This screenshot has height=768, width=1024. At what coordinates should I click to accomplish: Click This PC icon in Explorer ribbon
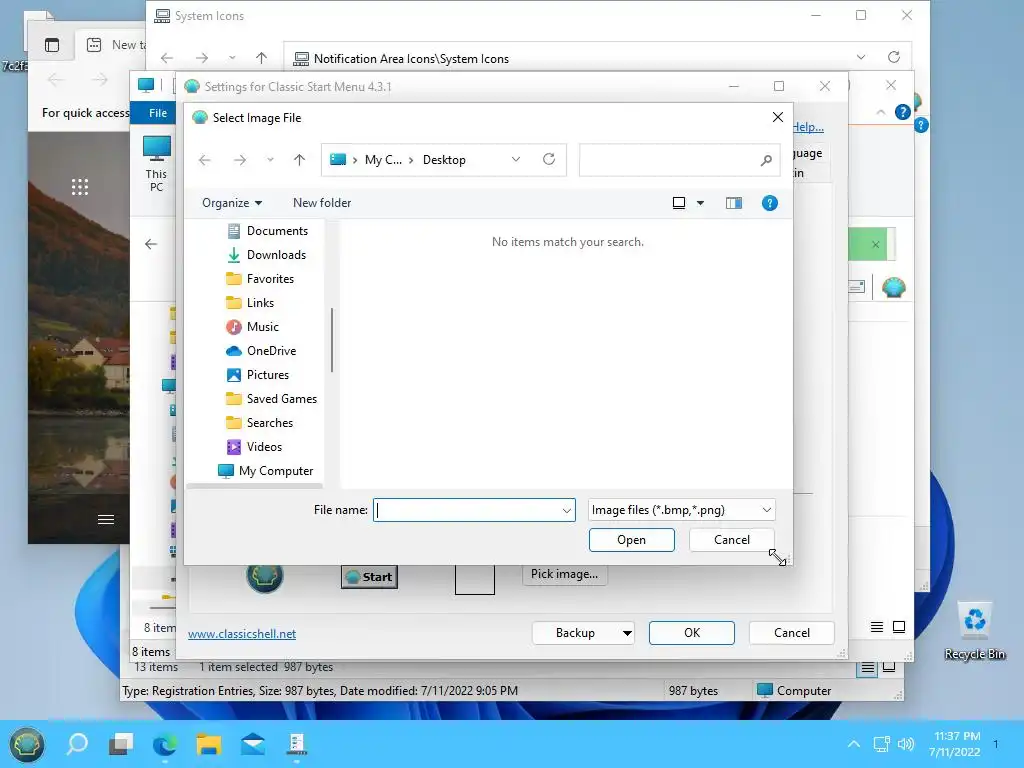(156, 164)
